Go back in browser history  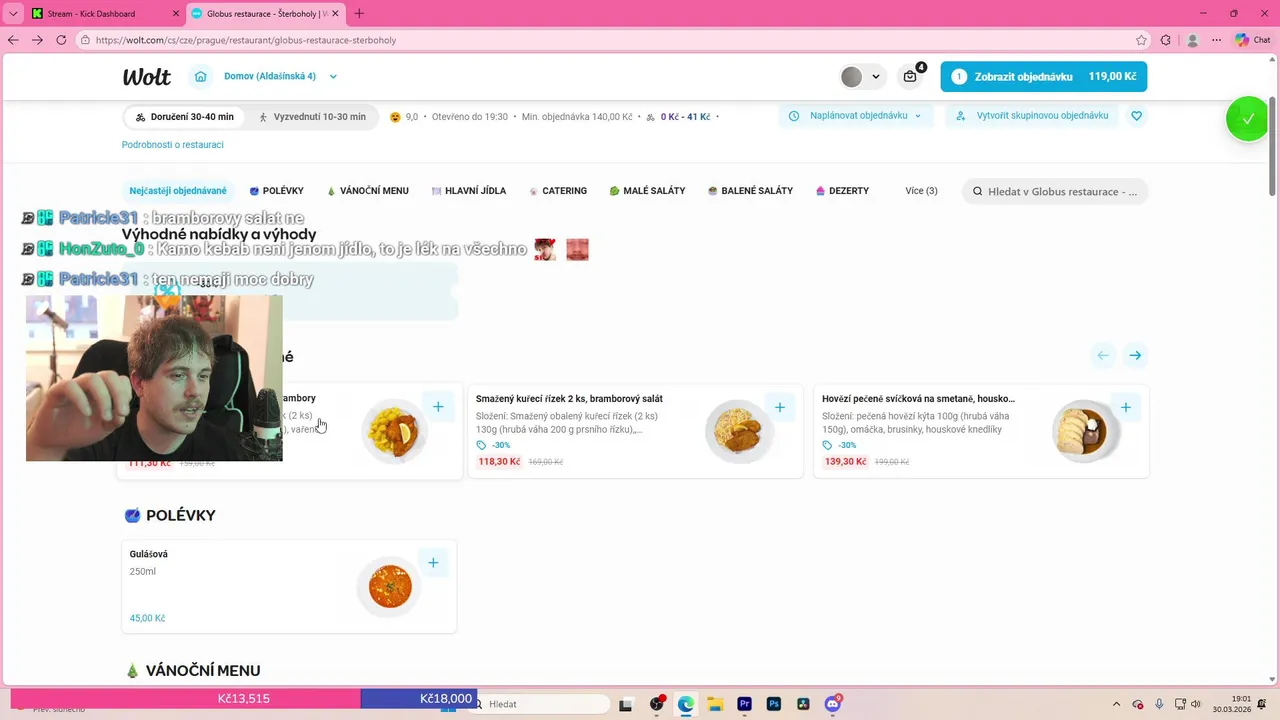click(13, 40)
